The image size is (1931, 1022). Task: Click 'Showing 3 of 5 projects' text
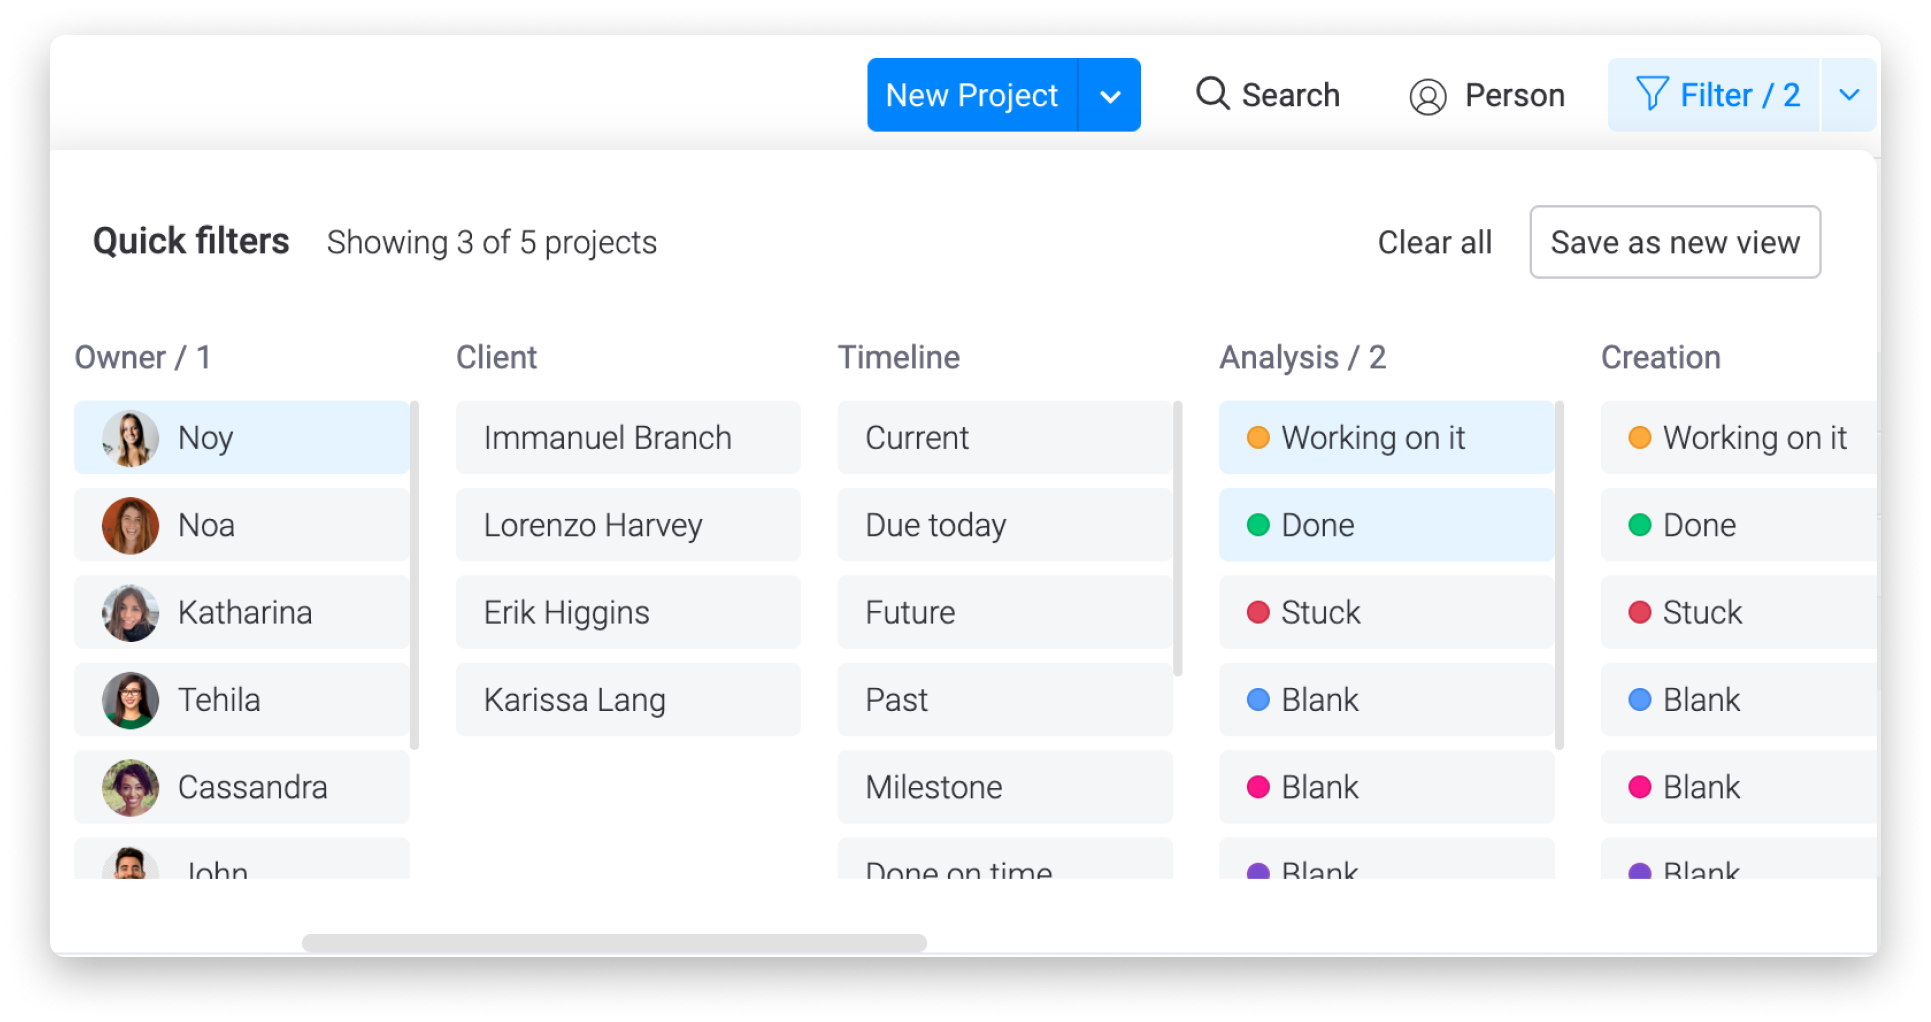(491, 242)
